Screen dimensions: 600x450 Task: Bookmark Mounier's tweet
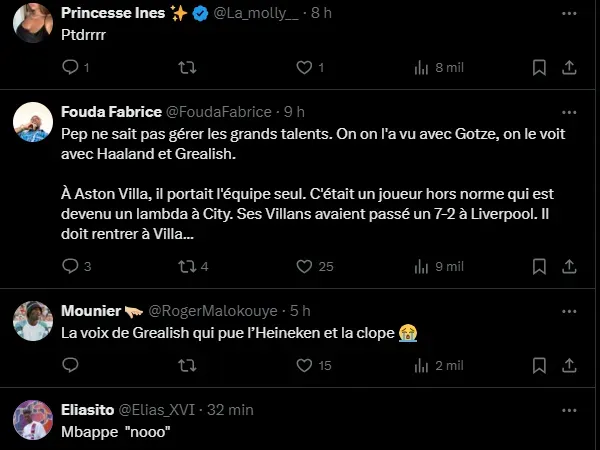(539, 366)
